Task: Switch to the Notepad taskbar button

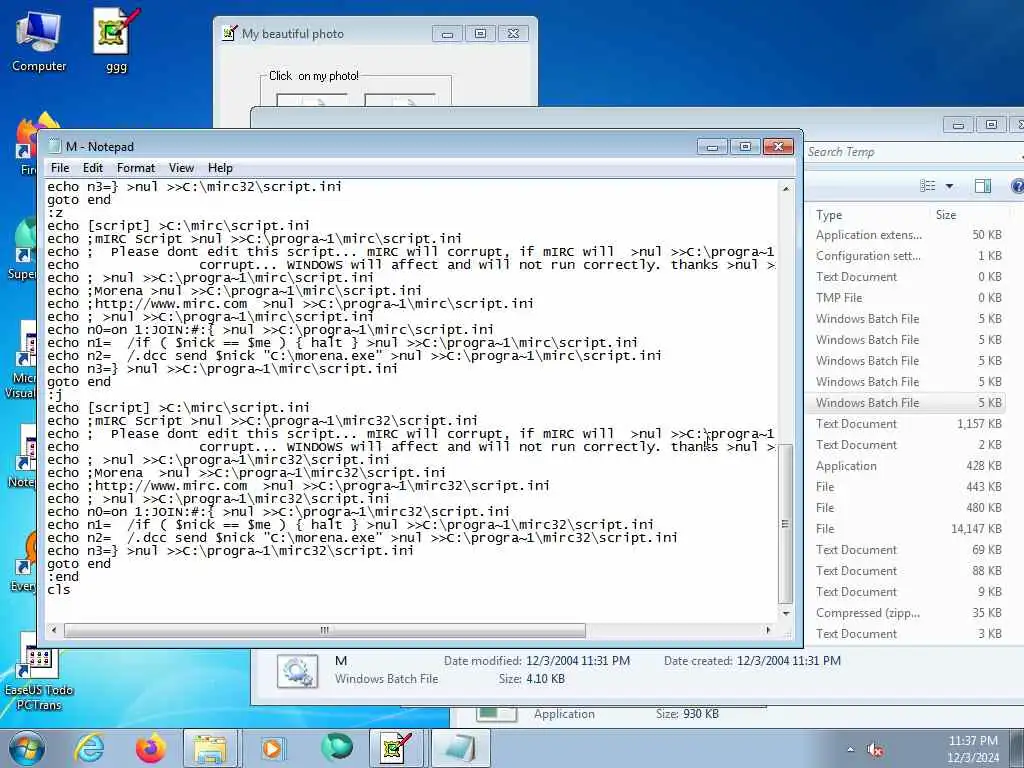Action: point(460,748)
